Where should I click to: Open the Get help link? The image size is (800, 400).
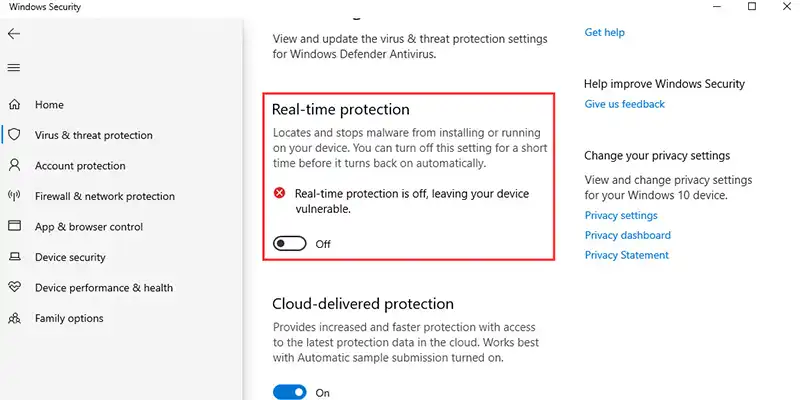(604, 32)
